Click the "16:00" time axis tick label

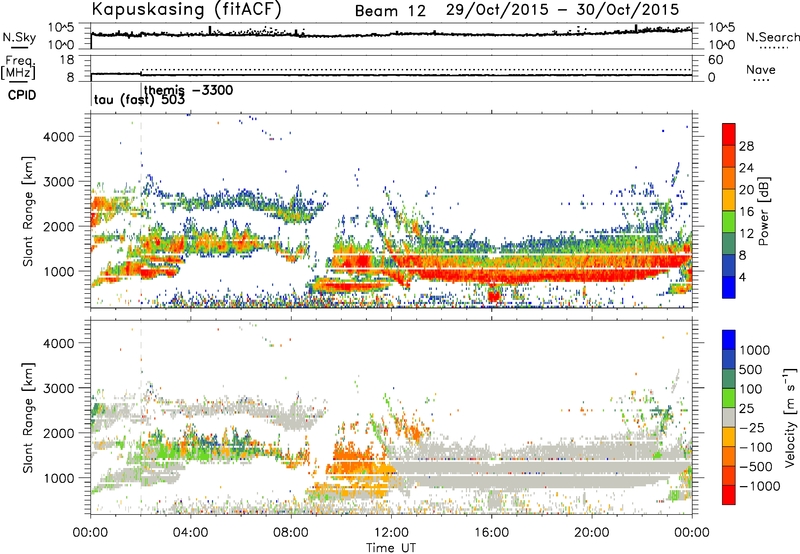[491, 532]
